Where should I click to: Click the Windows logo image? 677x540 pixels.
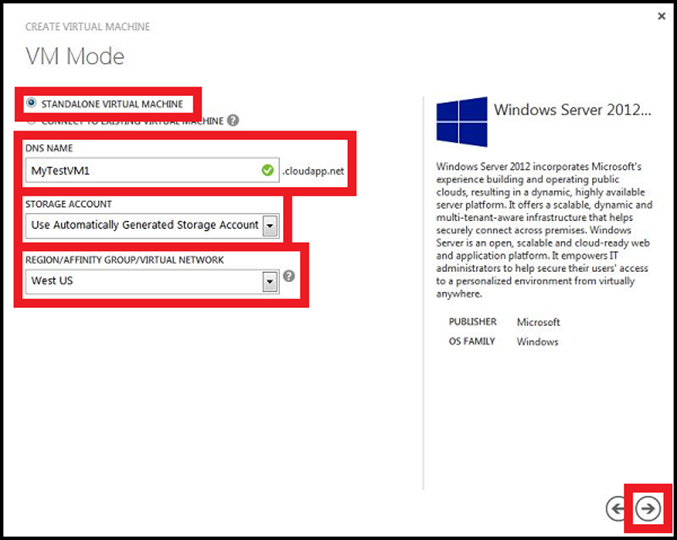pyautogui.click(x=462, y=122)
